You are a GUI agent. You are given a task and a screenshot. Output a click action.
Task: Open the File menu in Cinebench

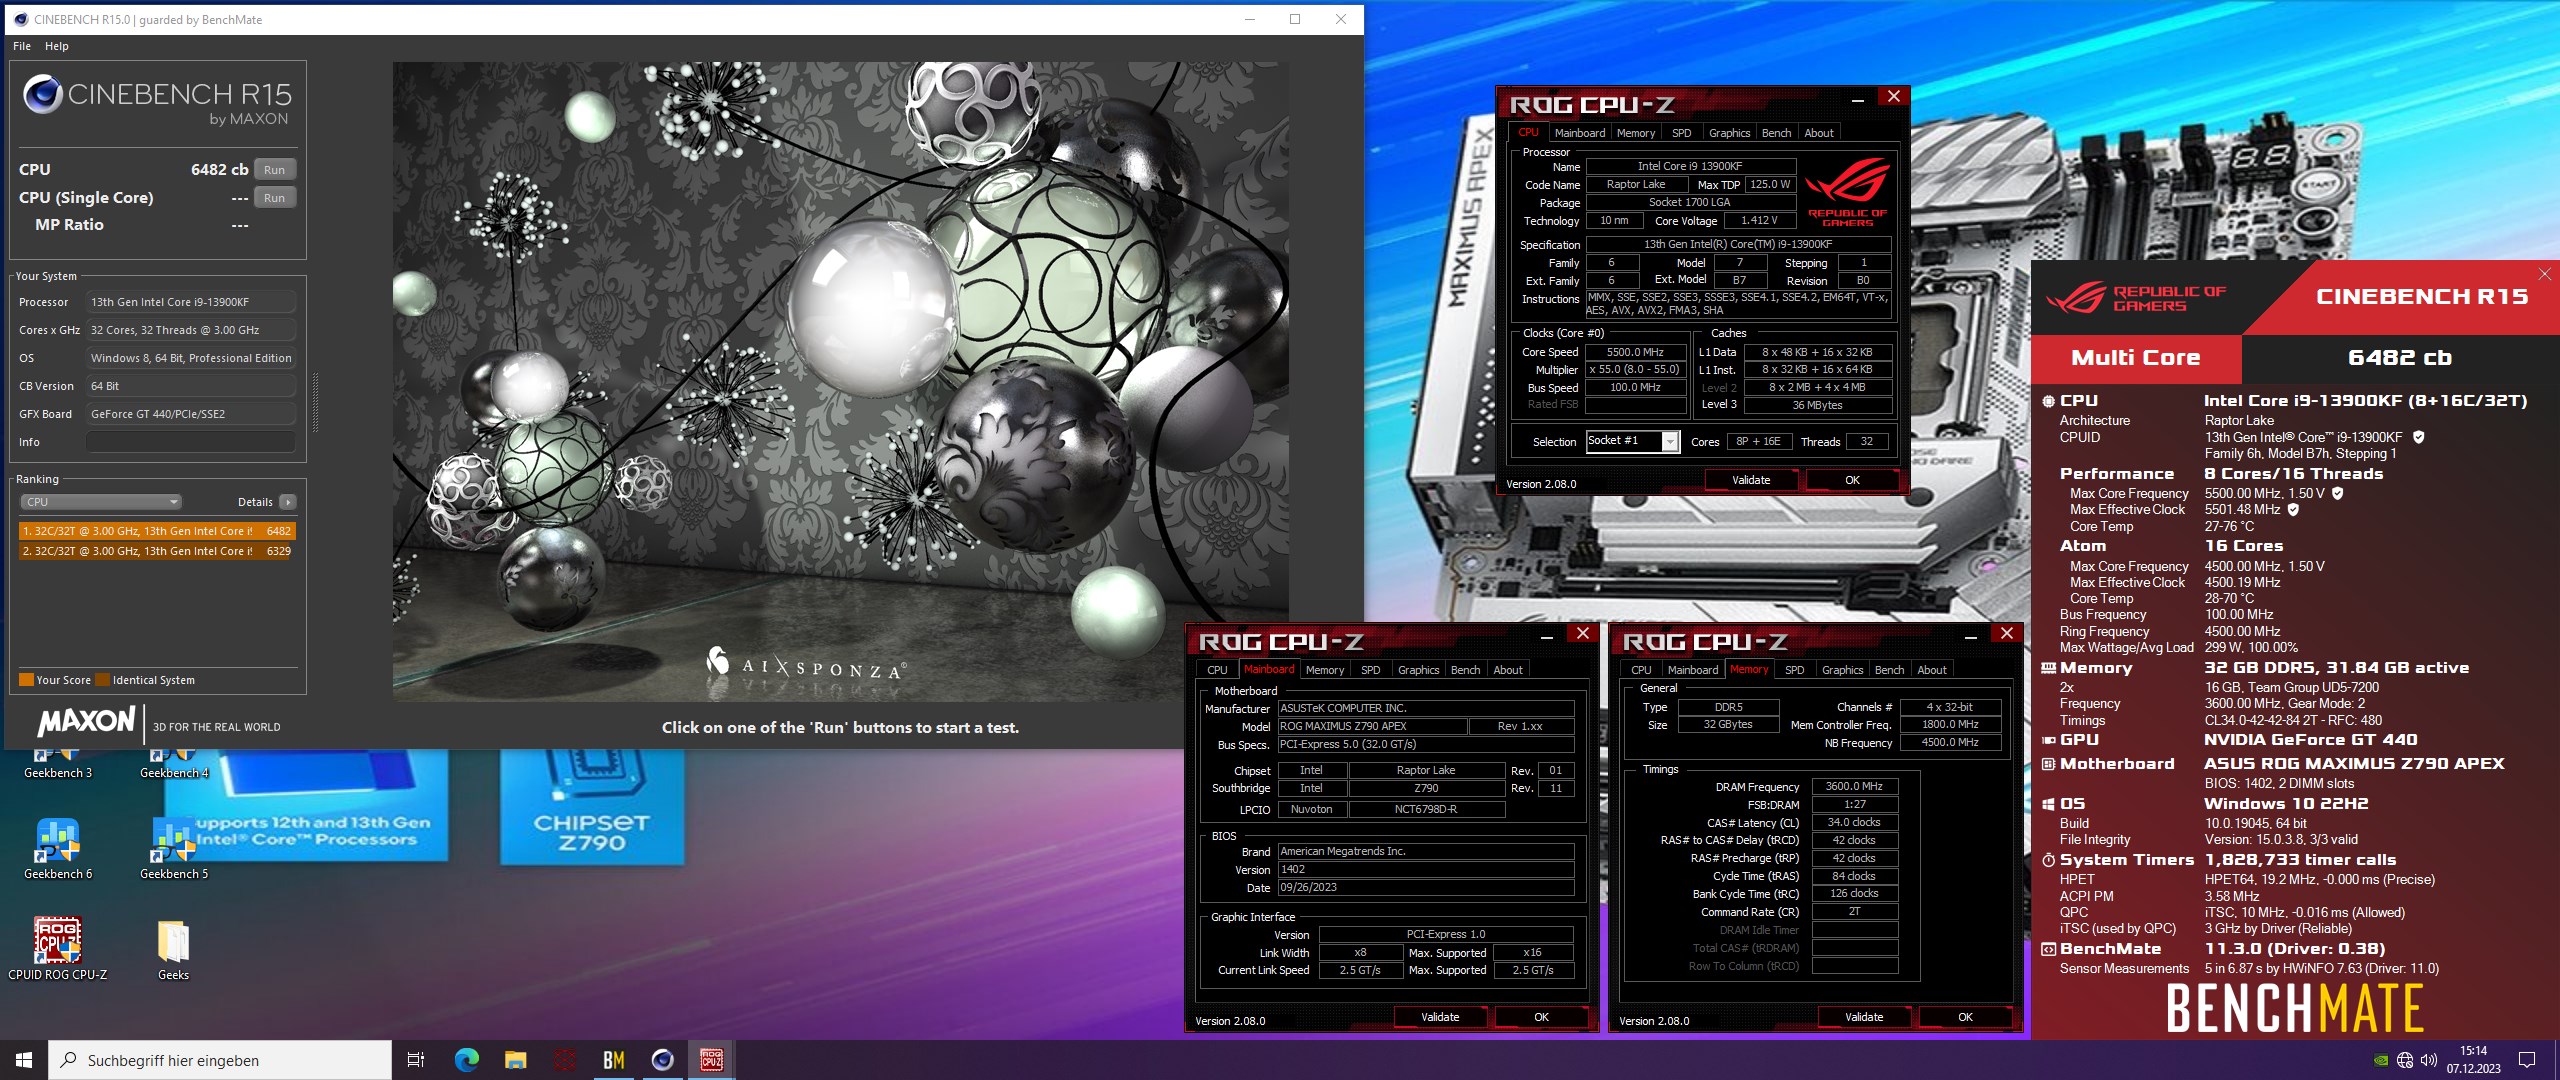22,46
